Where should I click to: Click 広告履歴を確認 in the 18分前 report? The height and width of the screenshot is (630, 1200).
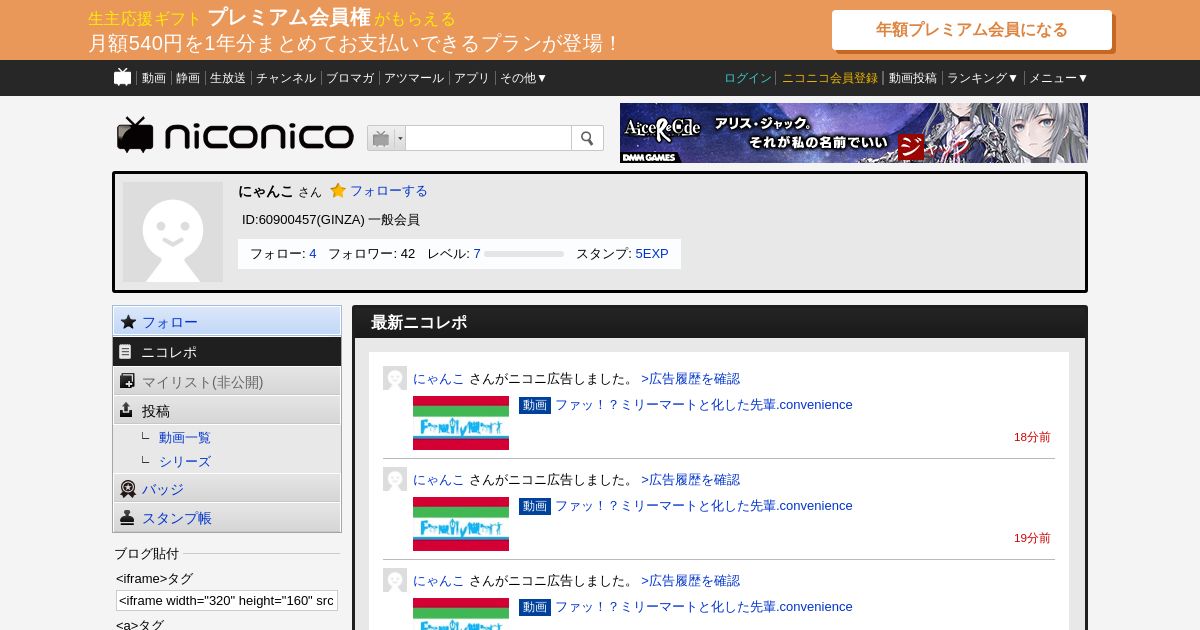[691, 379]
